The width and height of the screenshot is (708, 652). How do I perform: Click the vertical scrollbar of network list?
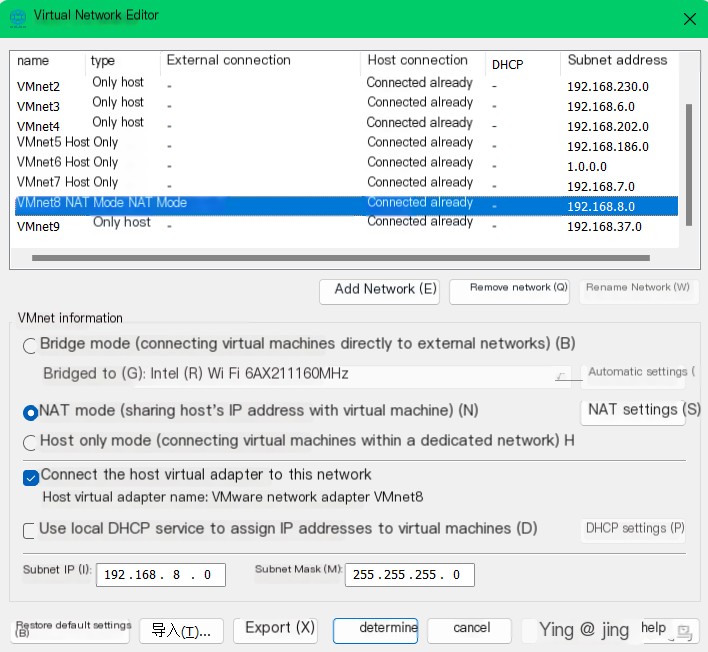coord(689,165)
